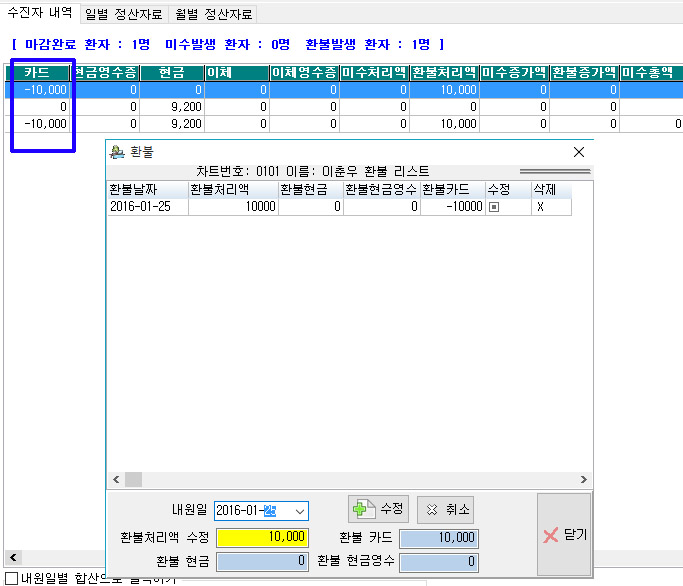Click the 카드 column header
Viewport: 683px width, 586px height.
(x=37, y=73)
